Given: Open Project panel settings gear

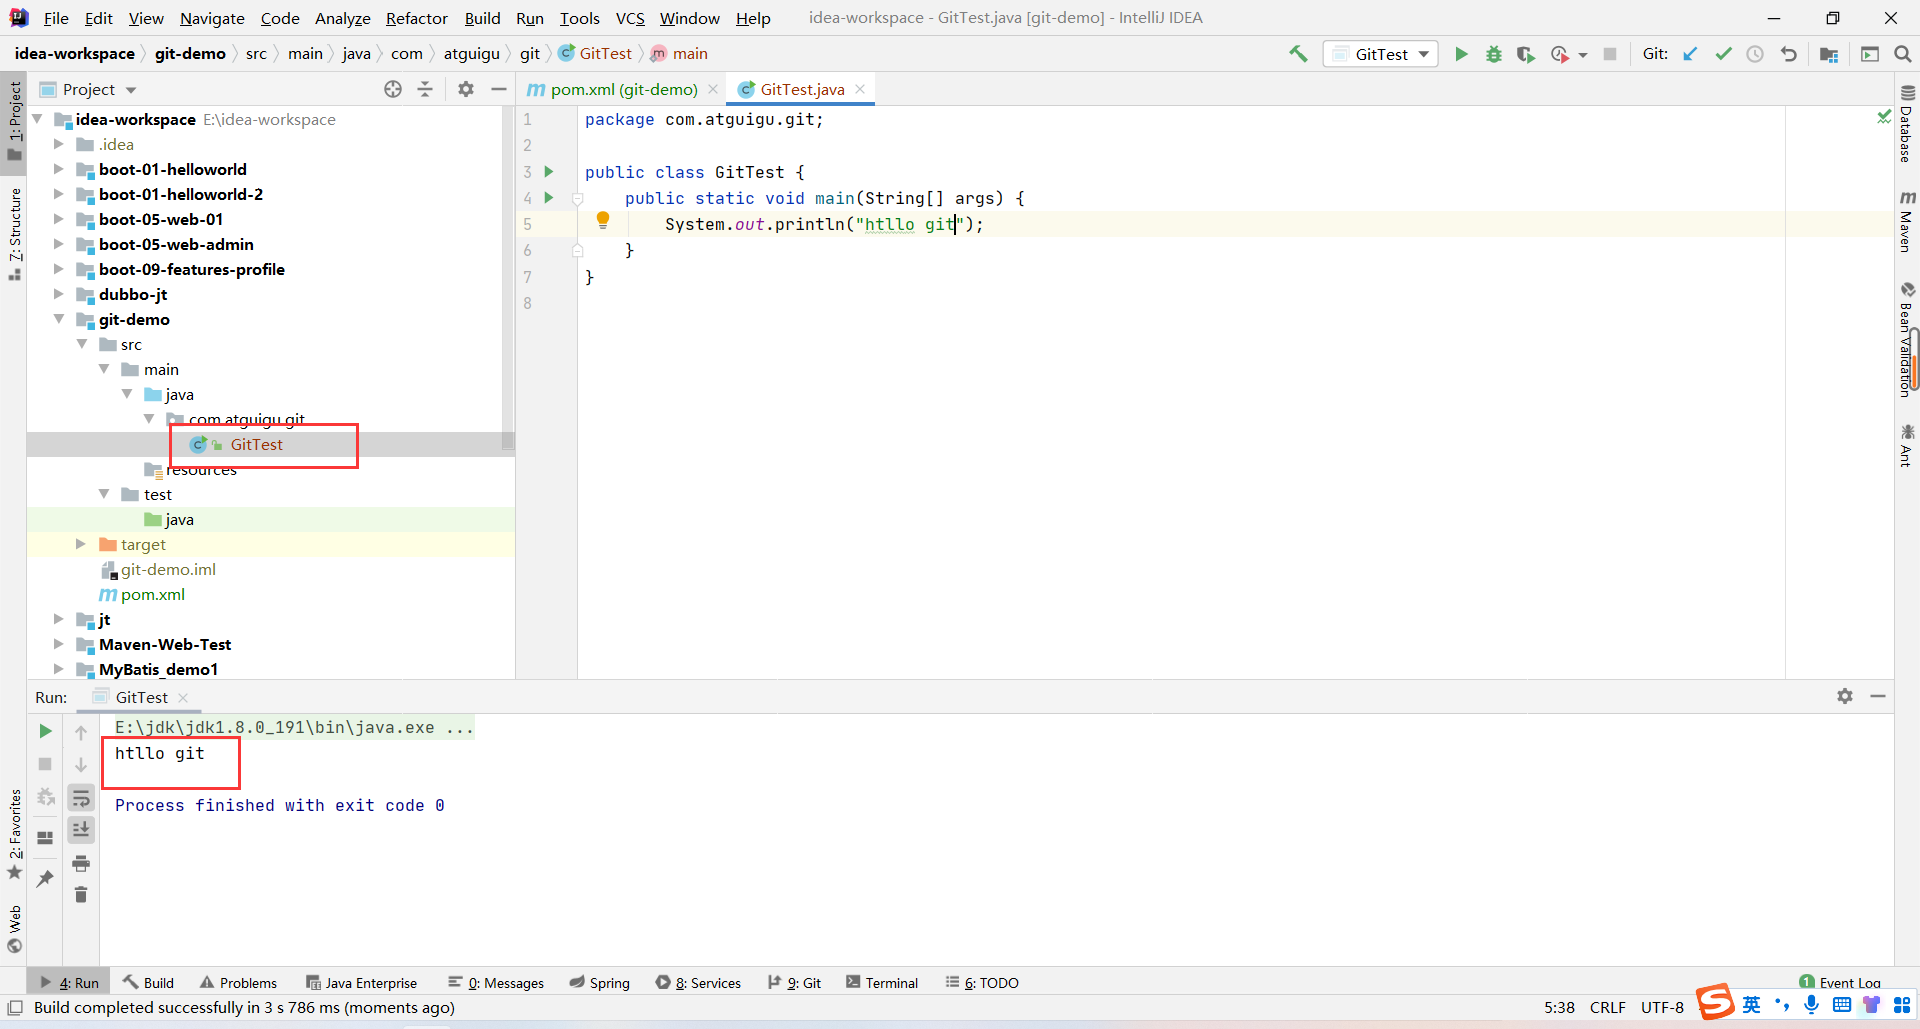Looking at the screenshot, I should pos(466,89).
